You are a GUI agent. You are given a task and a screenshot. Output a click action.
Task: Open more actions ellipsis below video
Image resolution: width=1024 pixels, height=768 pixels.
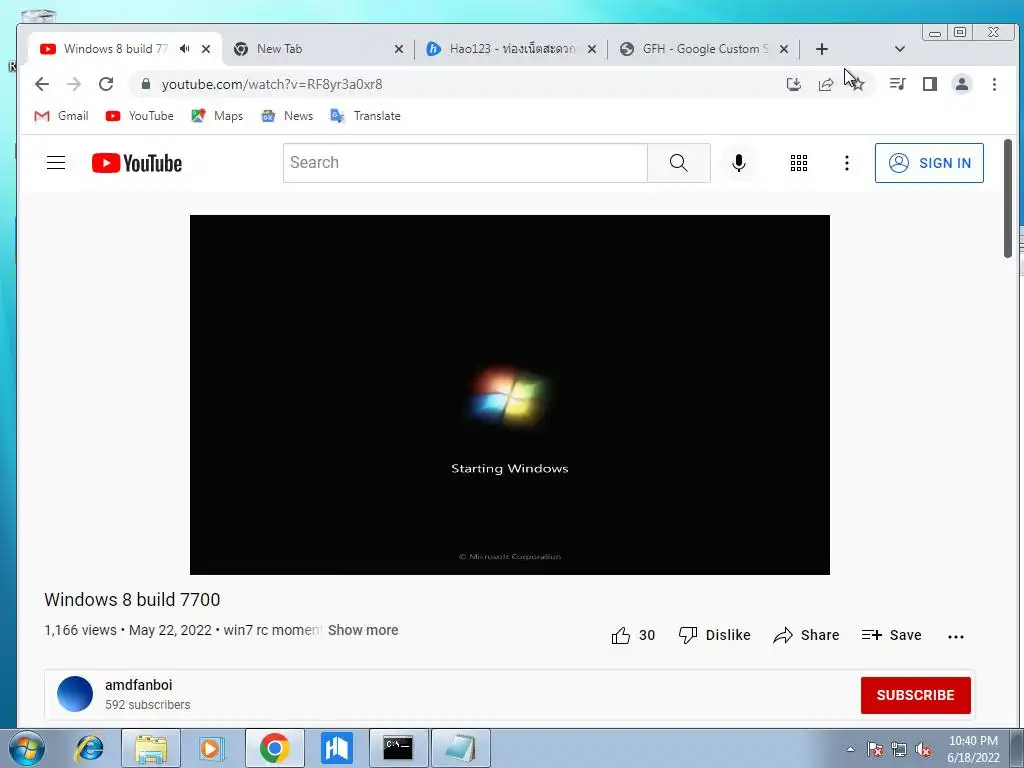click(955, 637)
